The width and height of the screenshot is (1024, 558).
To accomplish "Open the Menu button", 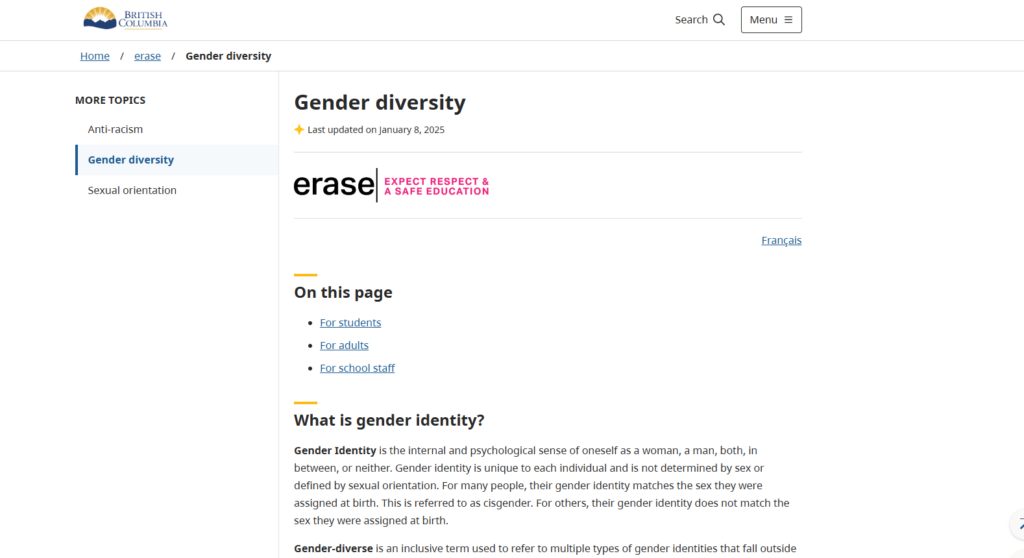I will pos(771,20).
